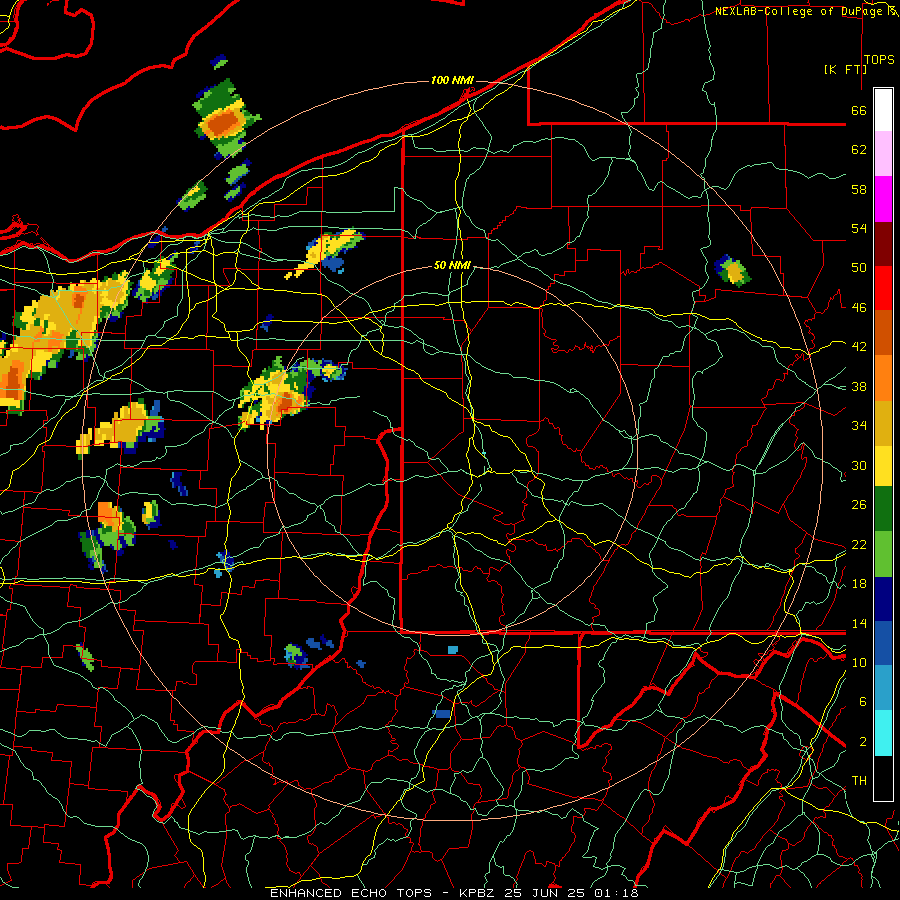The width and height of the screenshot is (900, 900).
Task: Click the small blue rectangle echo on the yellow highway in the south
Action: (x=441, y=713)
